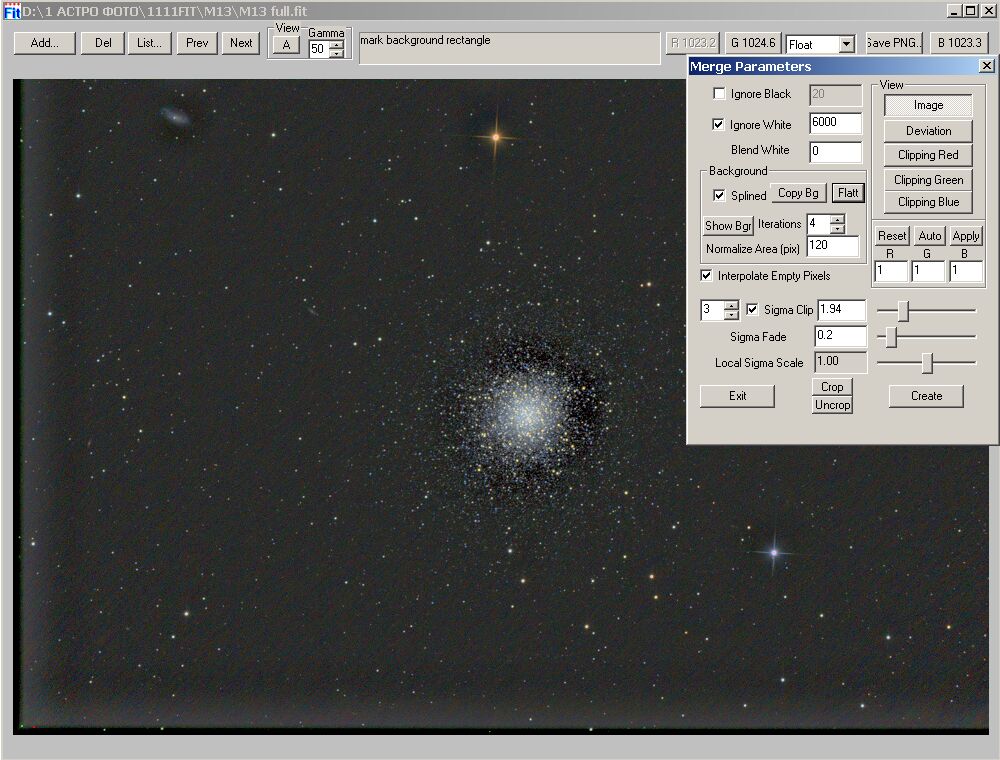Click the Normalize Area input field
The image size is (1000, 760).
pos(833,246)
